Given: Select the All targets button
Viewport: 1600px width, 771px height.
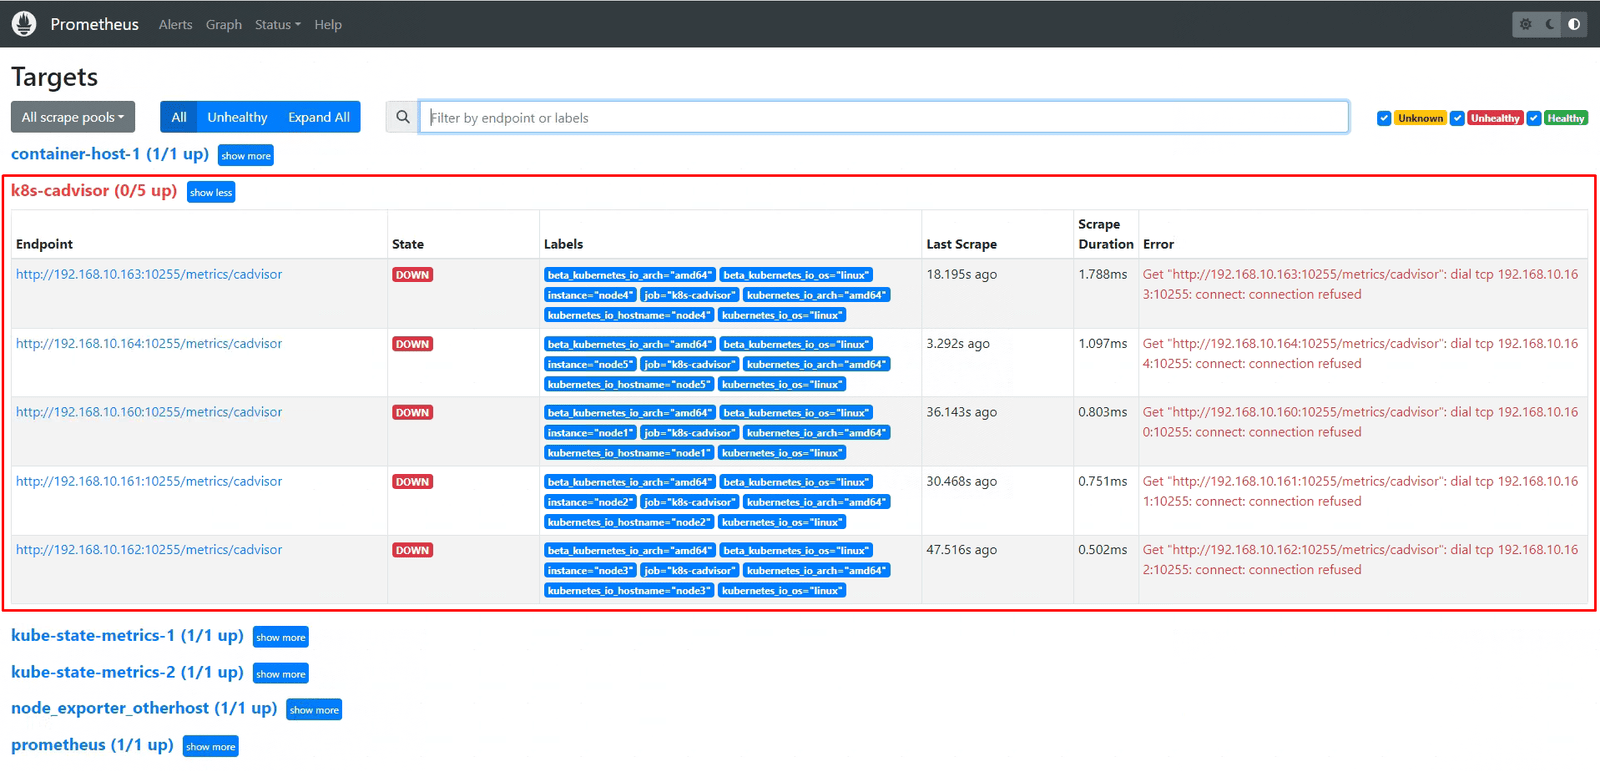Looking at the screenshot, I should pyautogui.click(x=179, y=117).
